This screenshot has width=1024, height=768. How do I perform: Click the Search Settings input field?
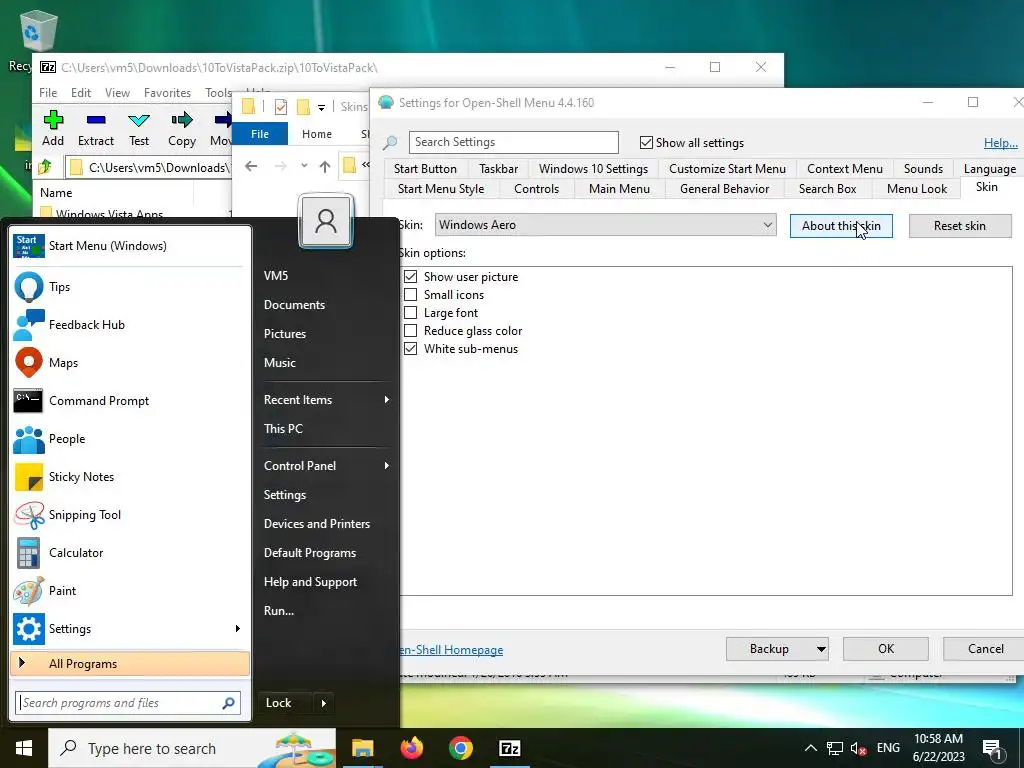pos(513,142)
